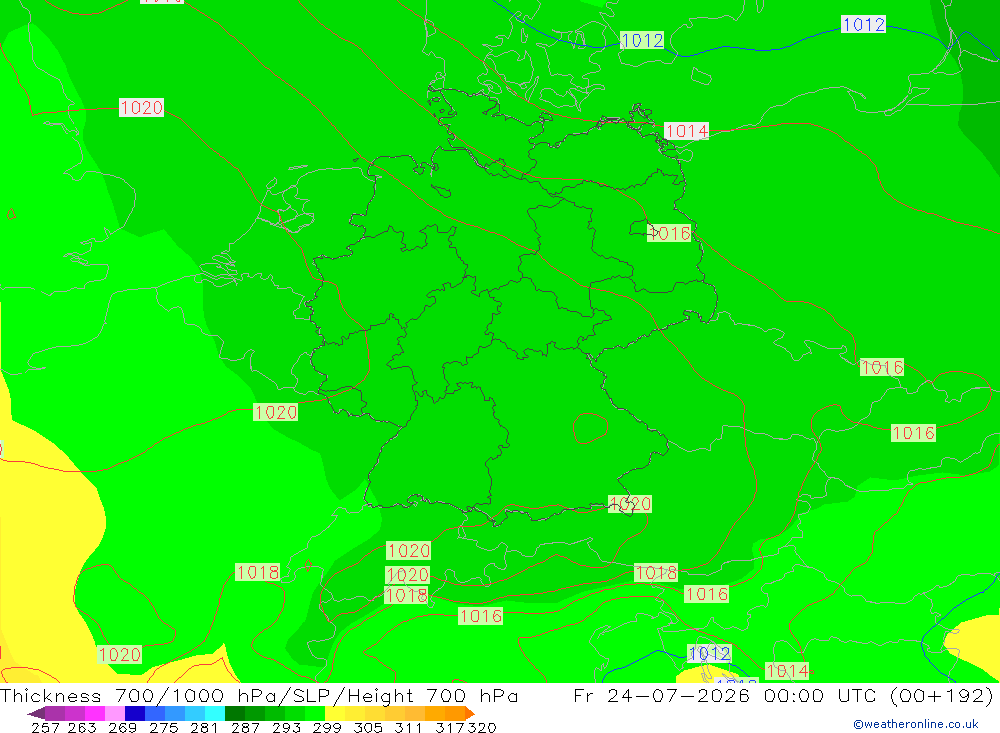
Task: Click the '1016' label near Berlin in eastern Germany
Action: 669,233
